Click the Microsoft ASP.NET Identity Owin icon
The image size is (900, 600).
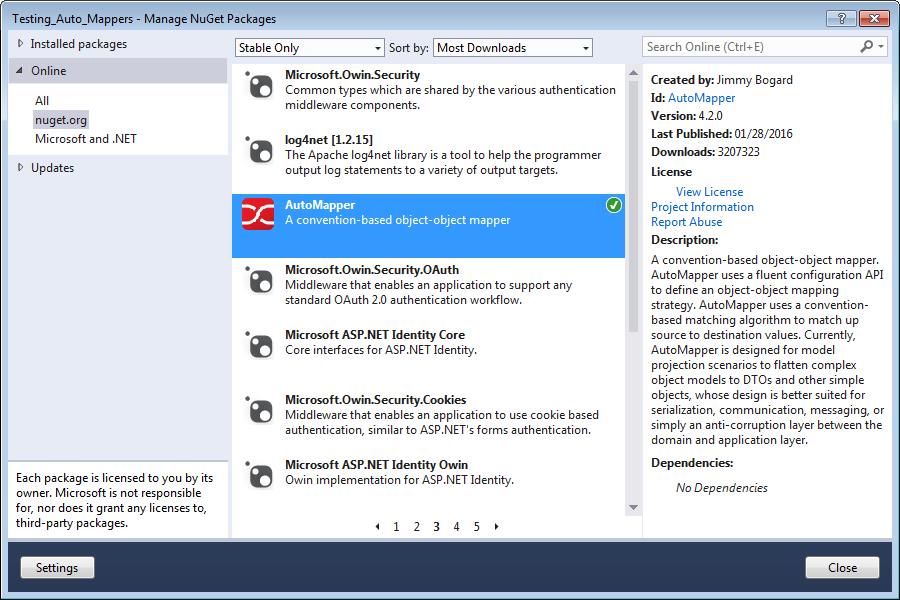click(259, 475)
